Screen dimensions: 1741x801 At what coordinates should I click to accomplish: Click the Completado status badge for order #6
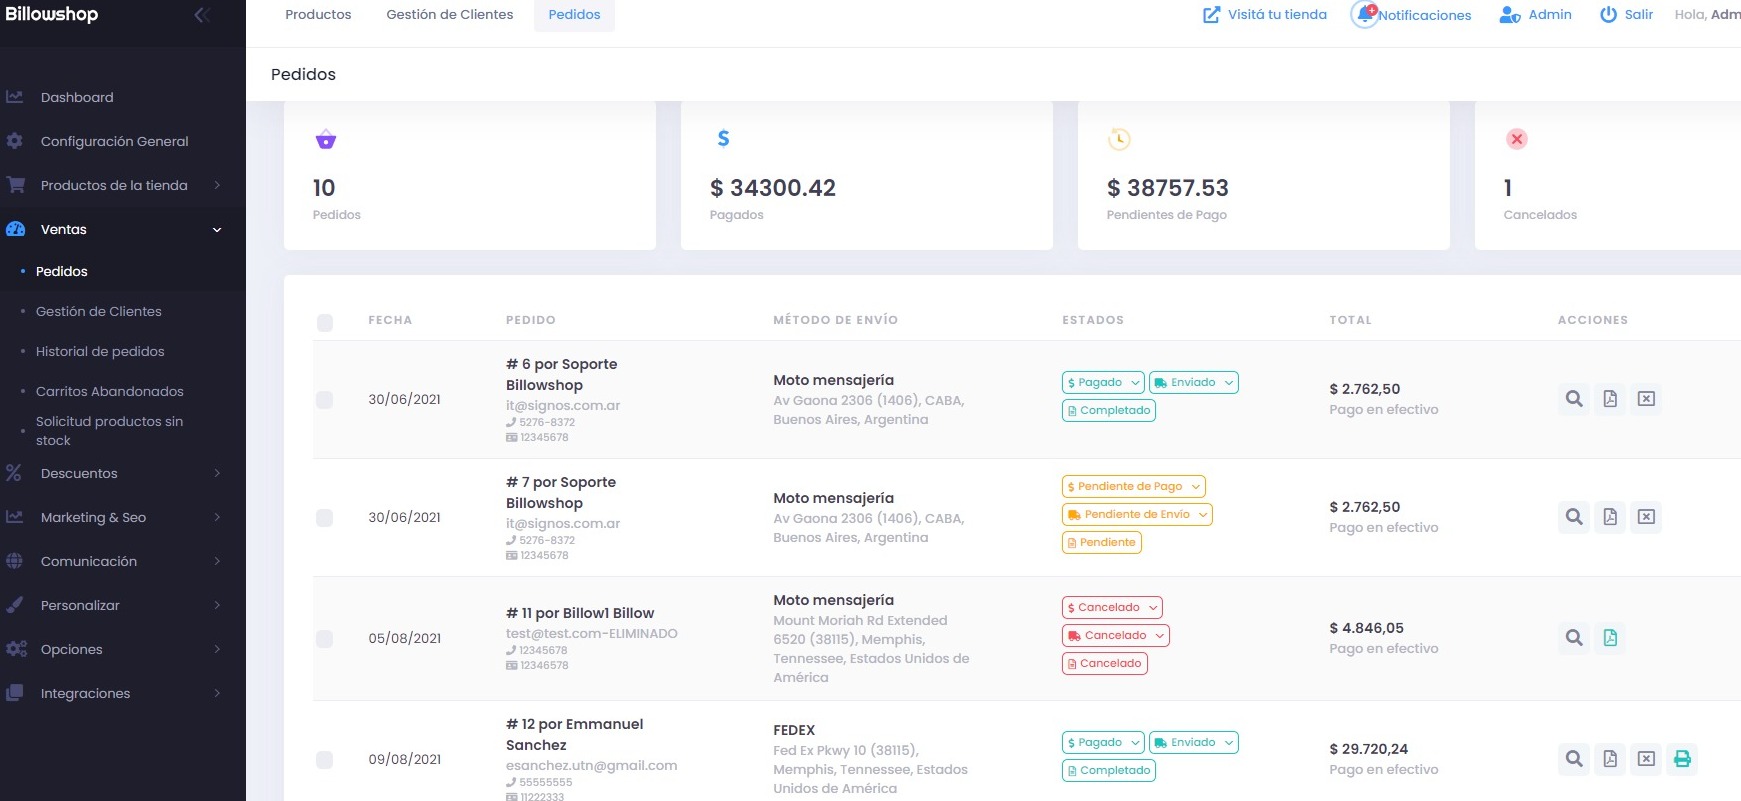1109,410
